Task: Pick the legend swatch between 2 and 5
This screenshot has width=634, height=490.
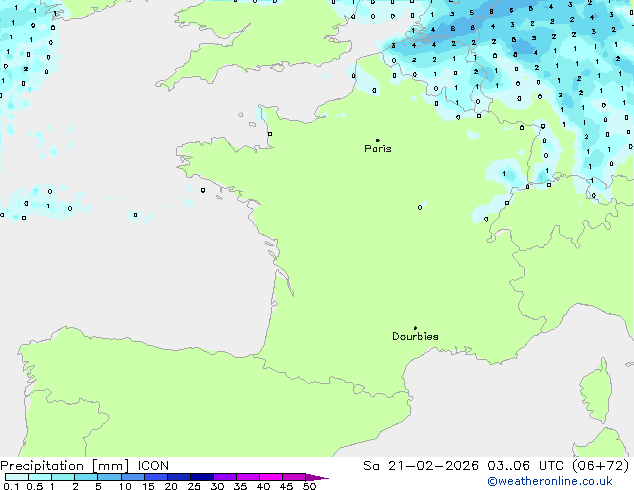Action: 86,477
